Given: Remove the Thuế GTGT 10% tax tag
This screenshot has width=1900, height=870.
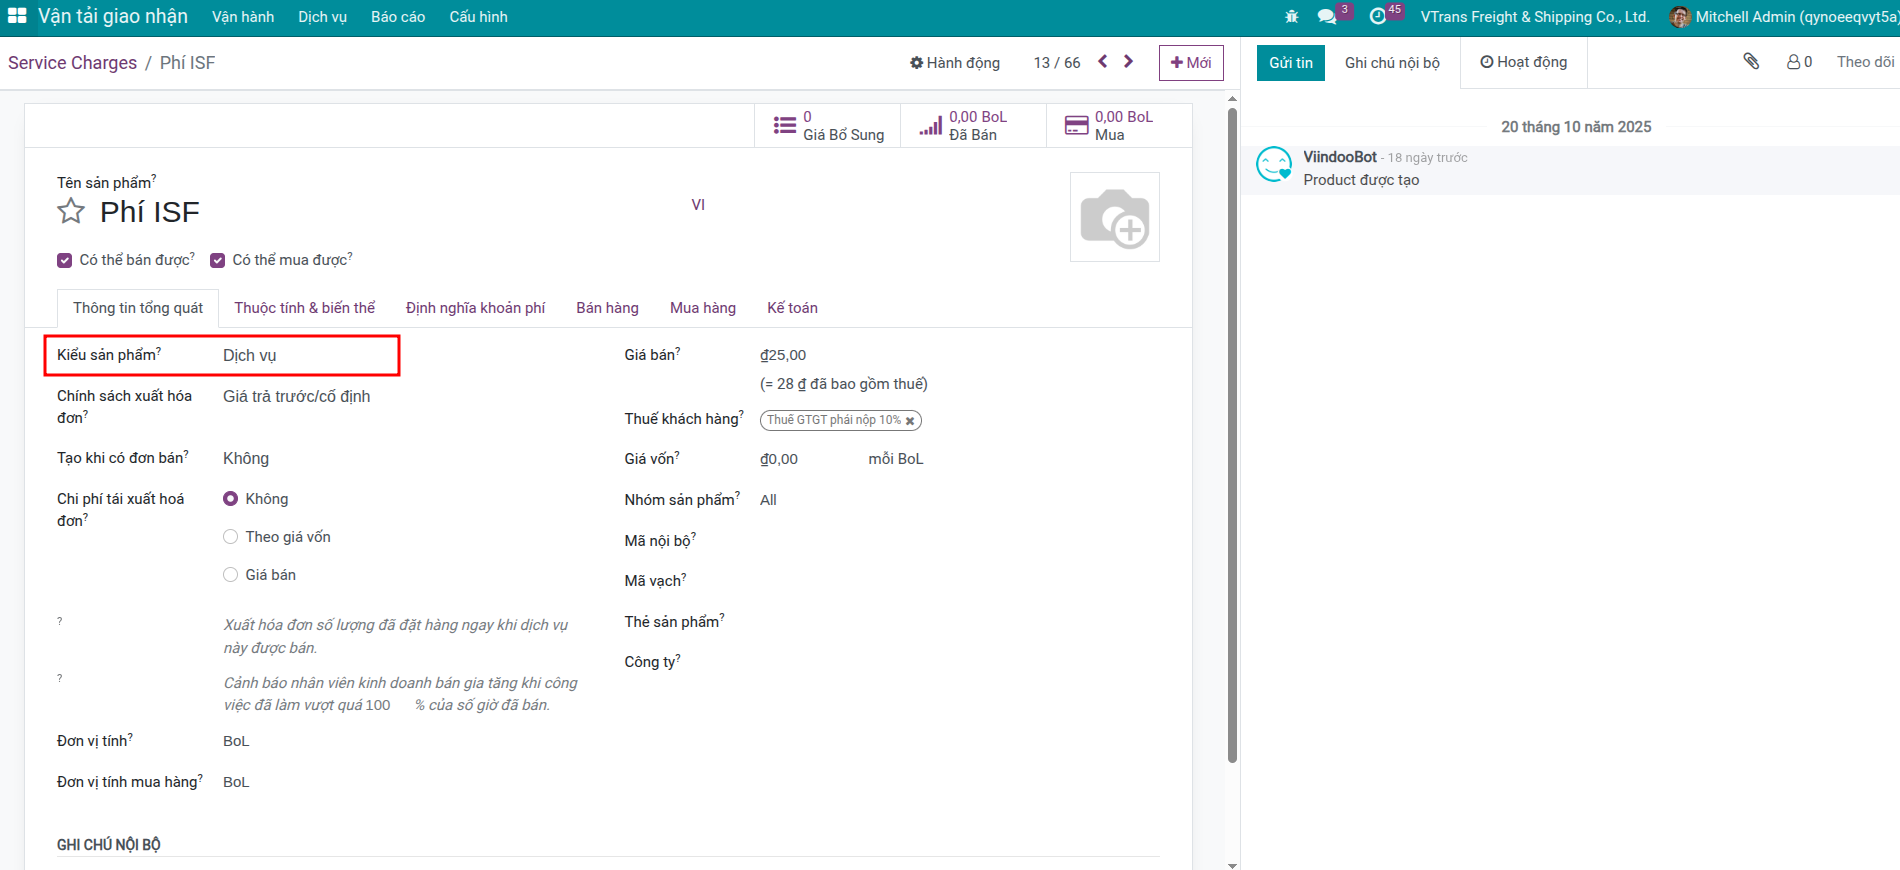Looking at the screenshot, I should [x=910, y=421].
